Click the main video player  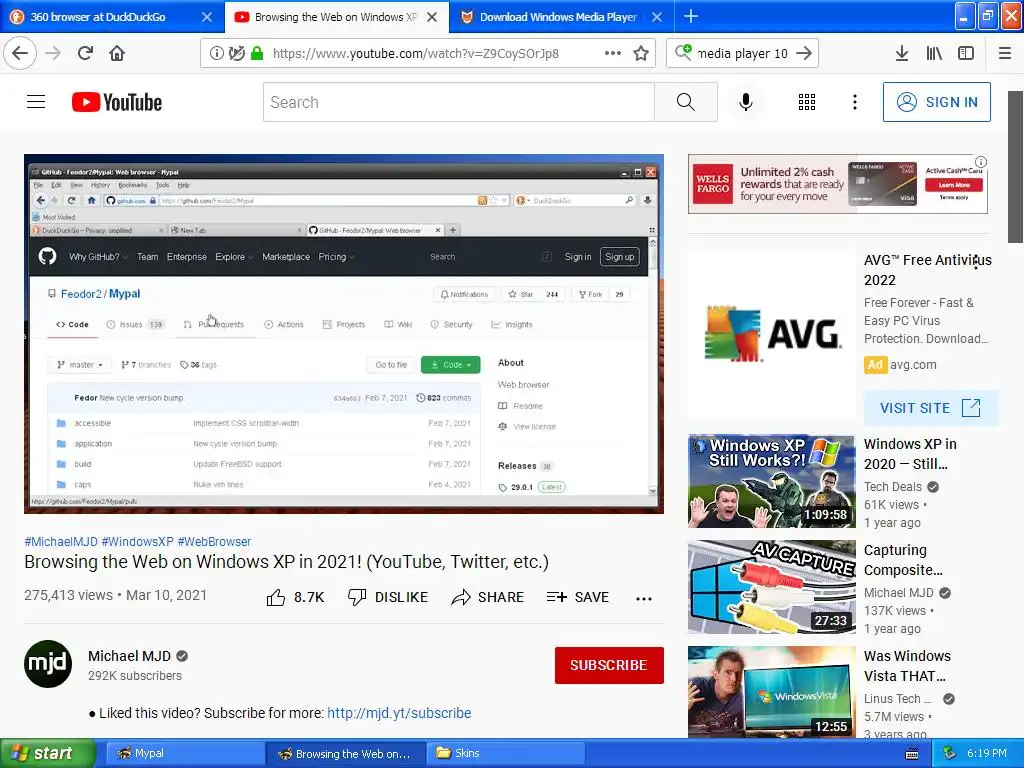pyautogui.click(x=344, y=334)
